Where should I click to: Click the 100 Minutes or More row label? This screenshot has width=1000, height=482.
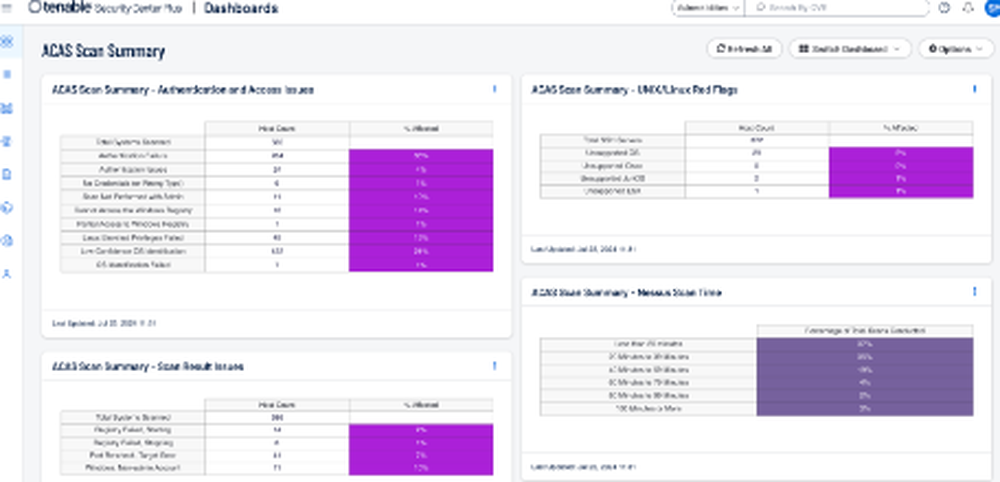click(649, 409)
